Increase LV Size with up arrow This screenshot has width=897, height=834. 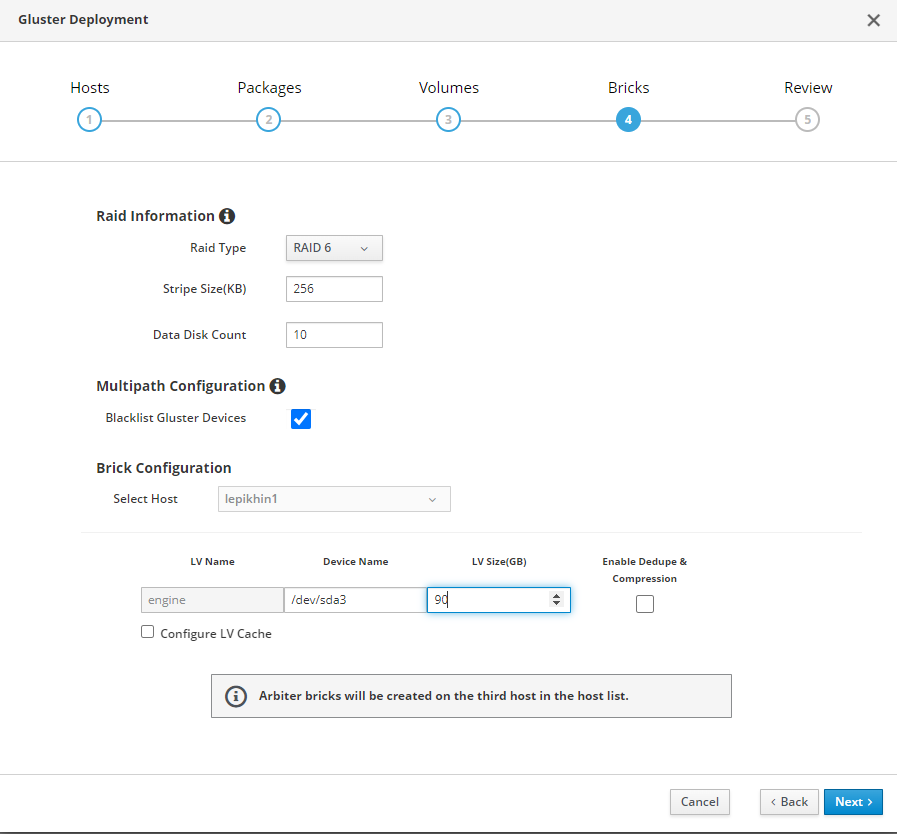click(x=556, y=595)
